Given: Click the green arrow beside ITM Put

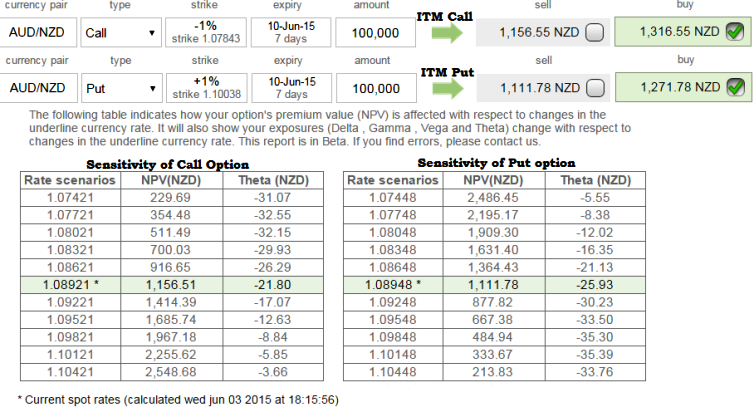Looking at the screenshot, I should click(x=449, y=87).
